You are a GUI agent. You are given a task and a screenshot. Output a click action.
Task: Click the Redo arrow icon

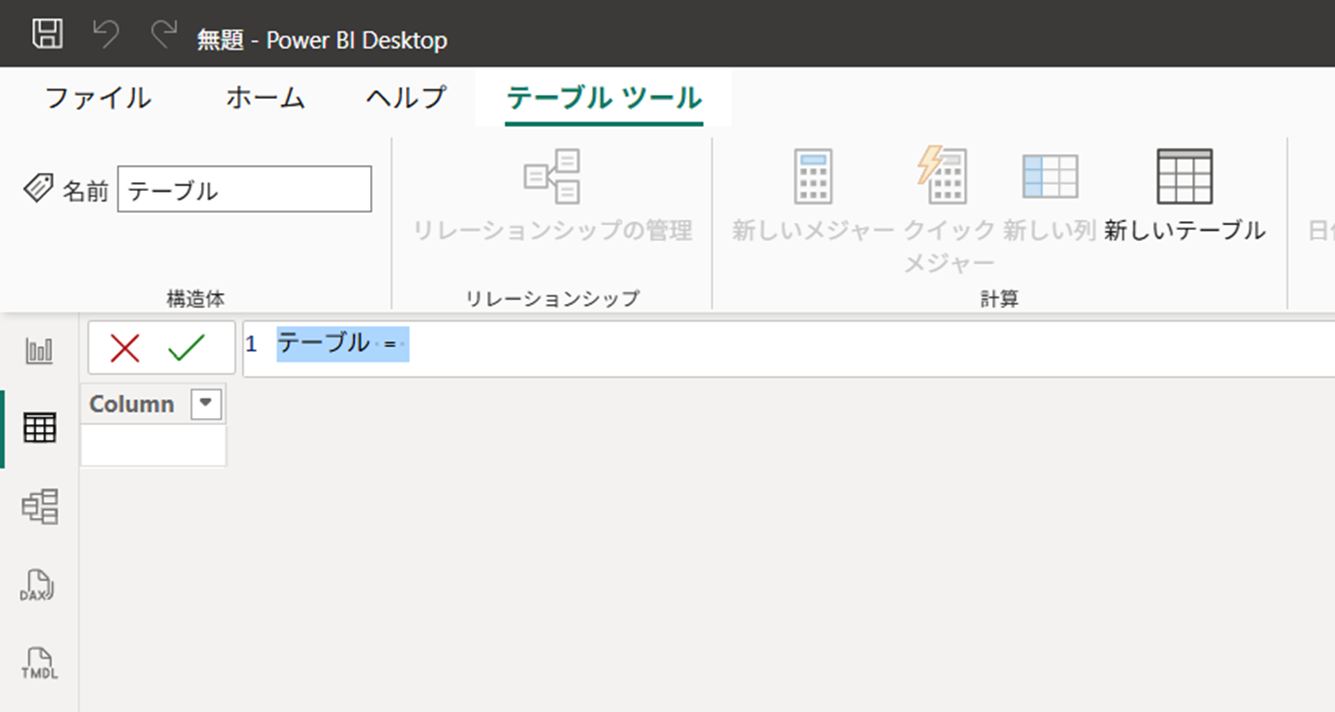click(163, 34)
